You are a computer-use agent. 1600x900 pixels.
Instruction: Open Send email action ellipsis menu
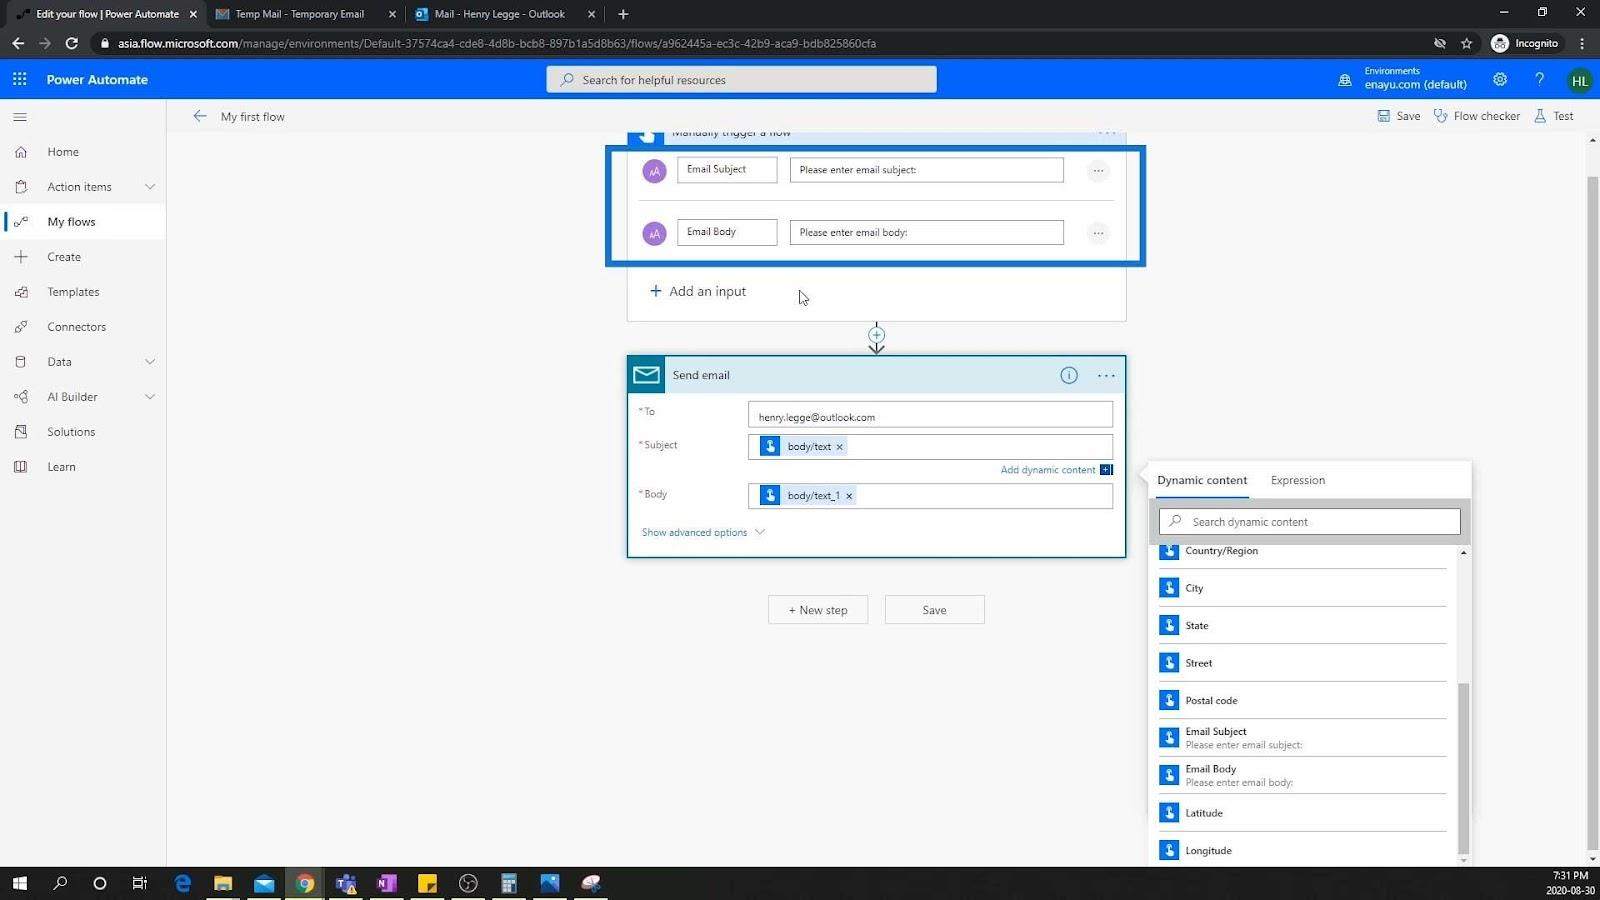pos(1106,375)
